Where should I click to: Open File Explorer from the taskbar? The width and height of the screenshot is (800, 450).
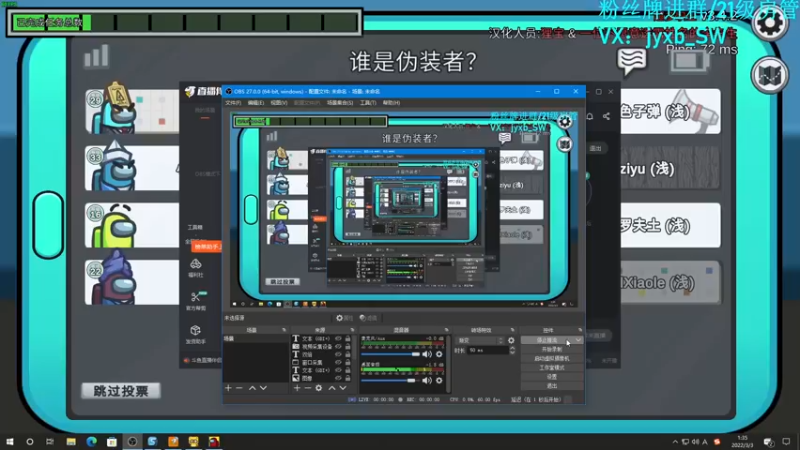point(71,442)
